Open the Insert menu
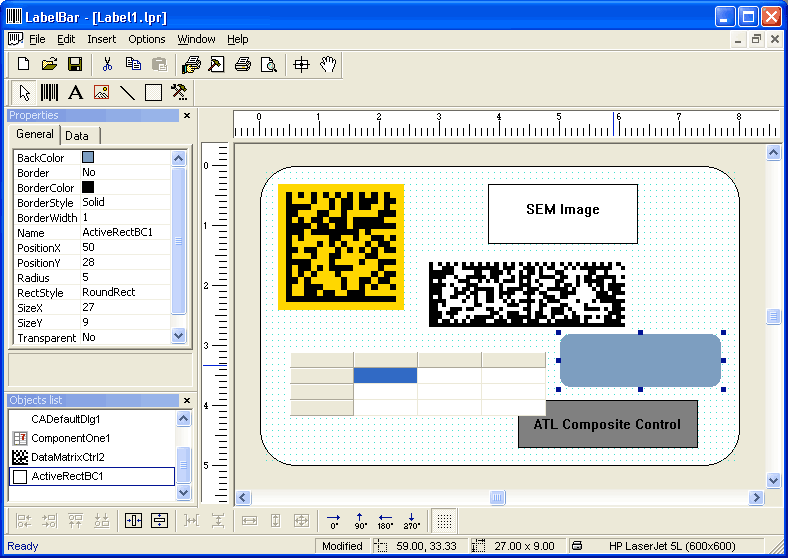Viewport: 788px width, 558px height. pos(102,39)
